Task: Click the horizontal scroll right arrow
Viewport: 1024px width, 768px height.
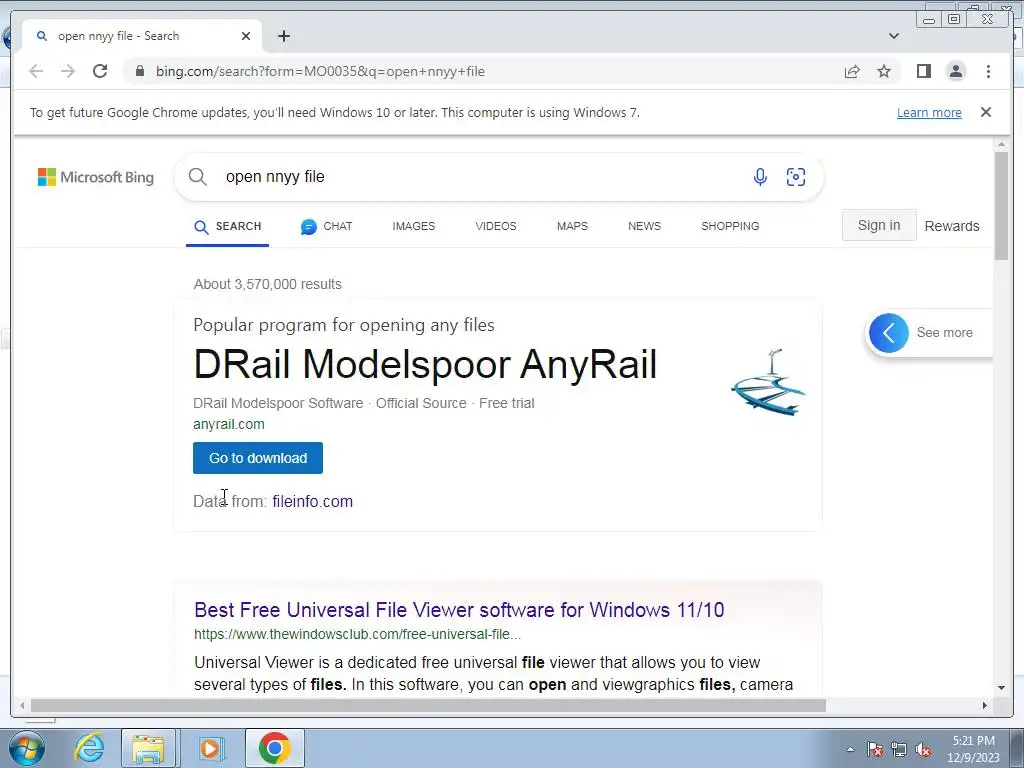Action: click(x=985, y=705)
